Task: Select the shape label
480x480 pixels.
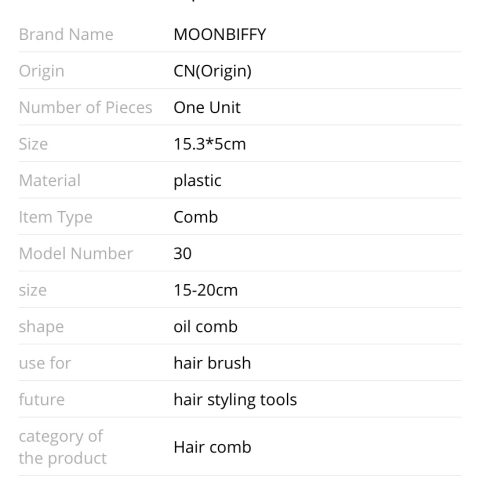Action: (41, 327)
